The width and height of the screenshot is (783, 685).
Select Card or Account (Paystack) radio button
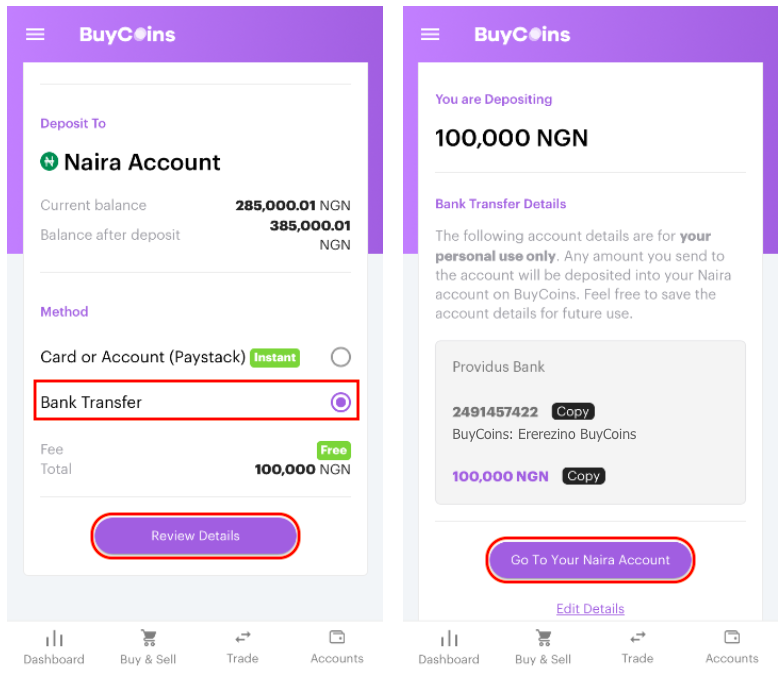pos(341,357)
